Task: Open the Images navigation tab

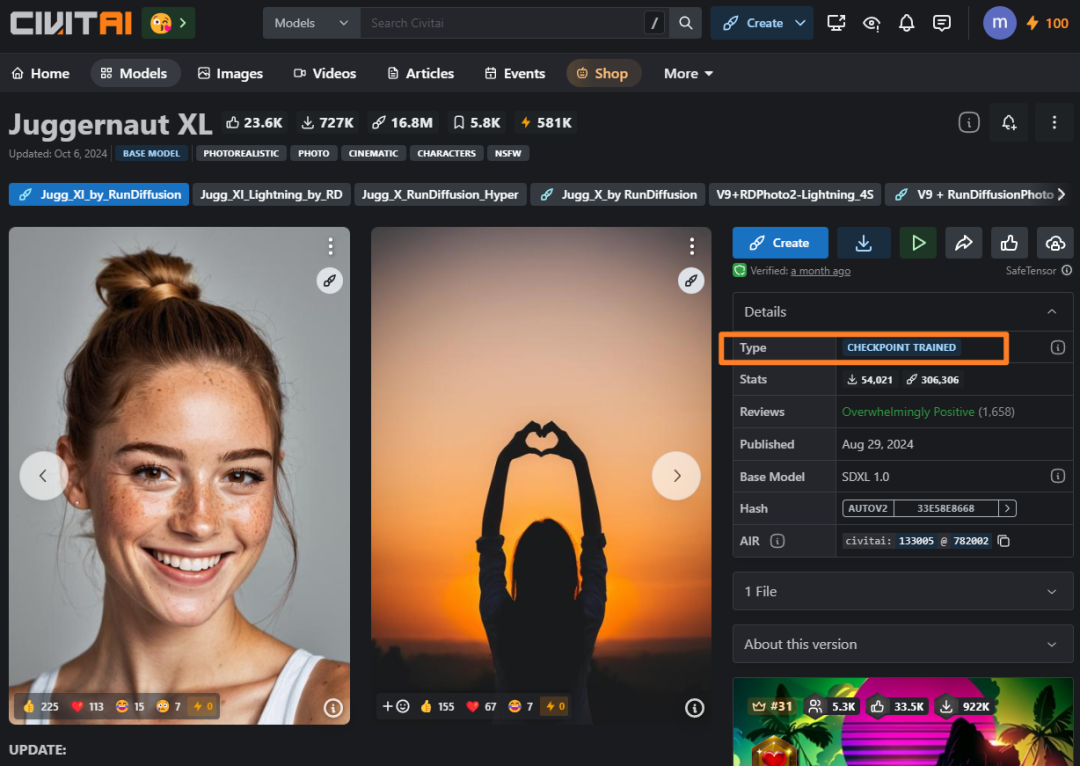Action: pos(230,73)
